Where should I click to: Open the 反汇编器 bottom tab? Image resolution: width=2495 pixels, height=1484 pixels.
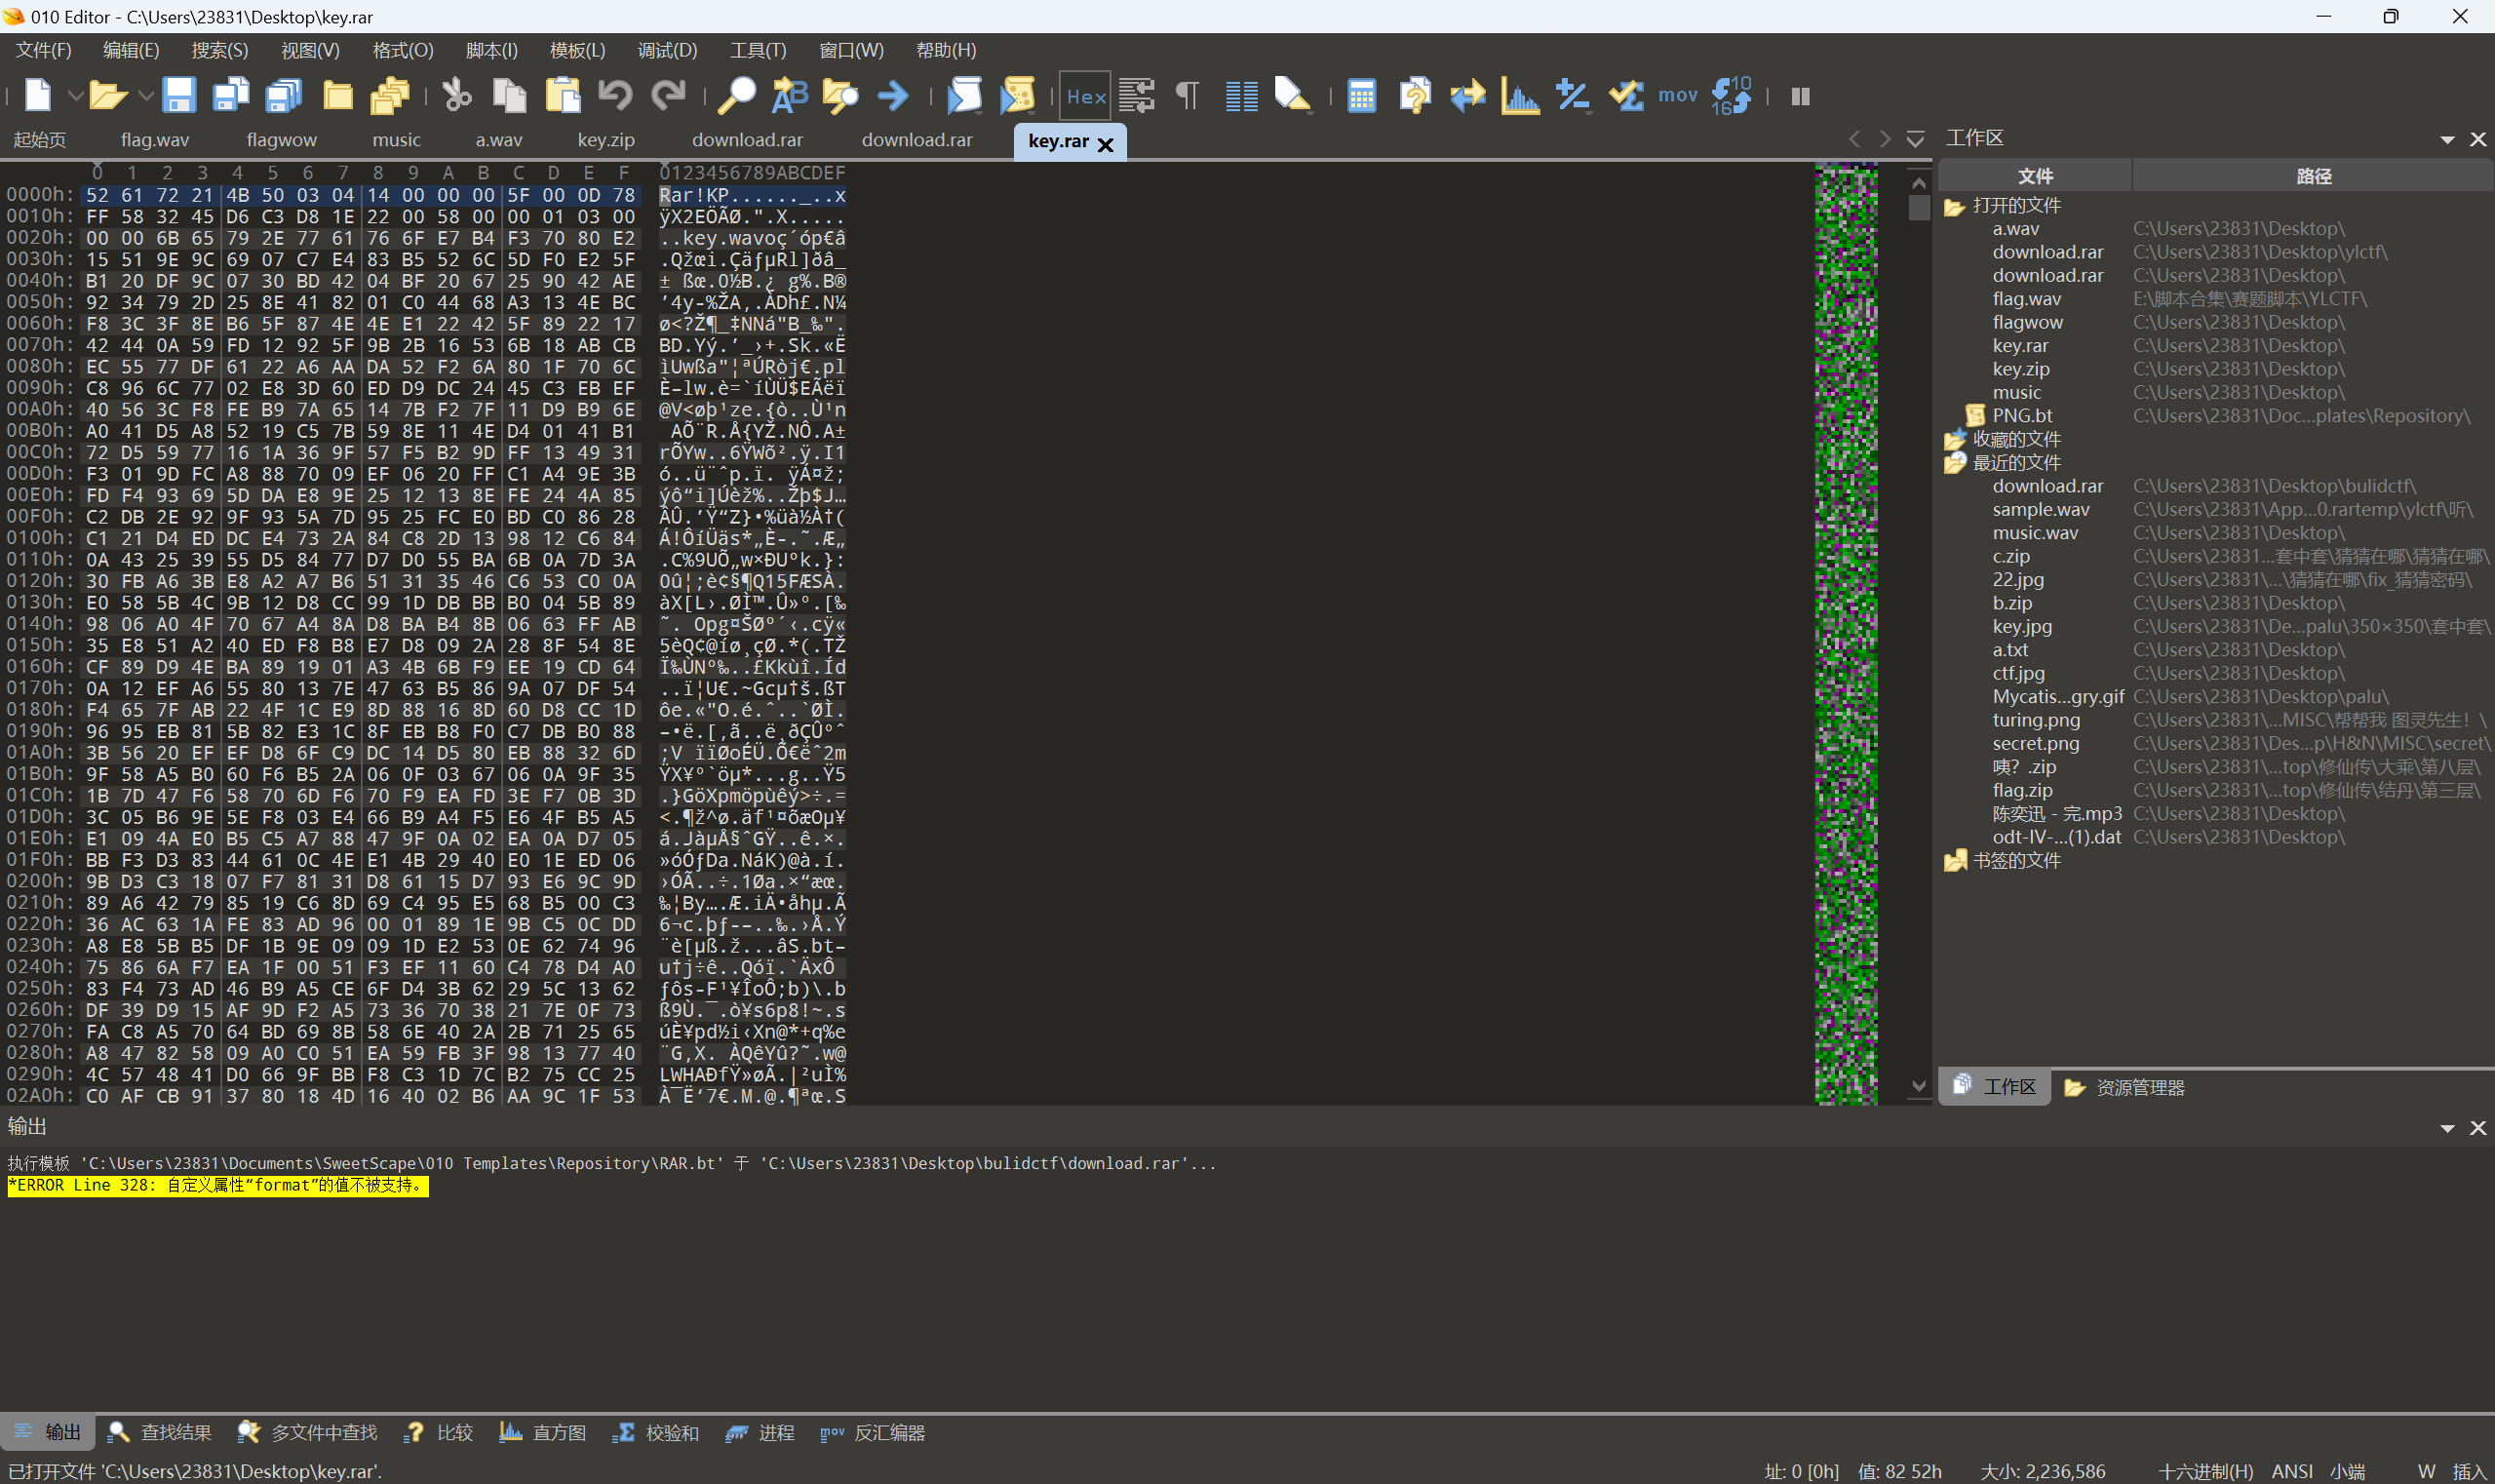pos(873,1433)
